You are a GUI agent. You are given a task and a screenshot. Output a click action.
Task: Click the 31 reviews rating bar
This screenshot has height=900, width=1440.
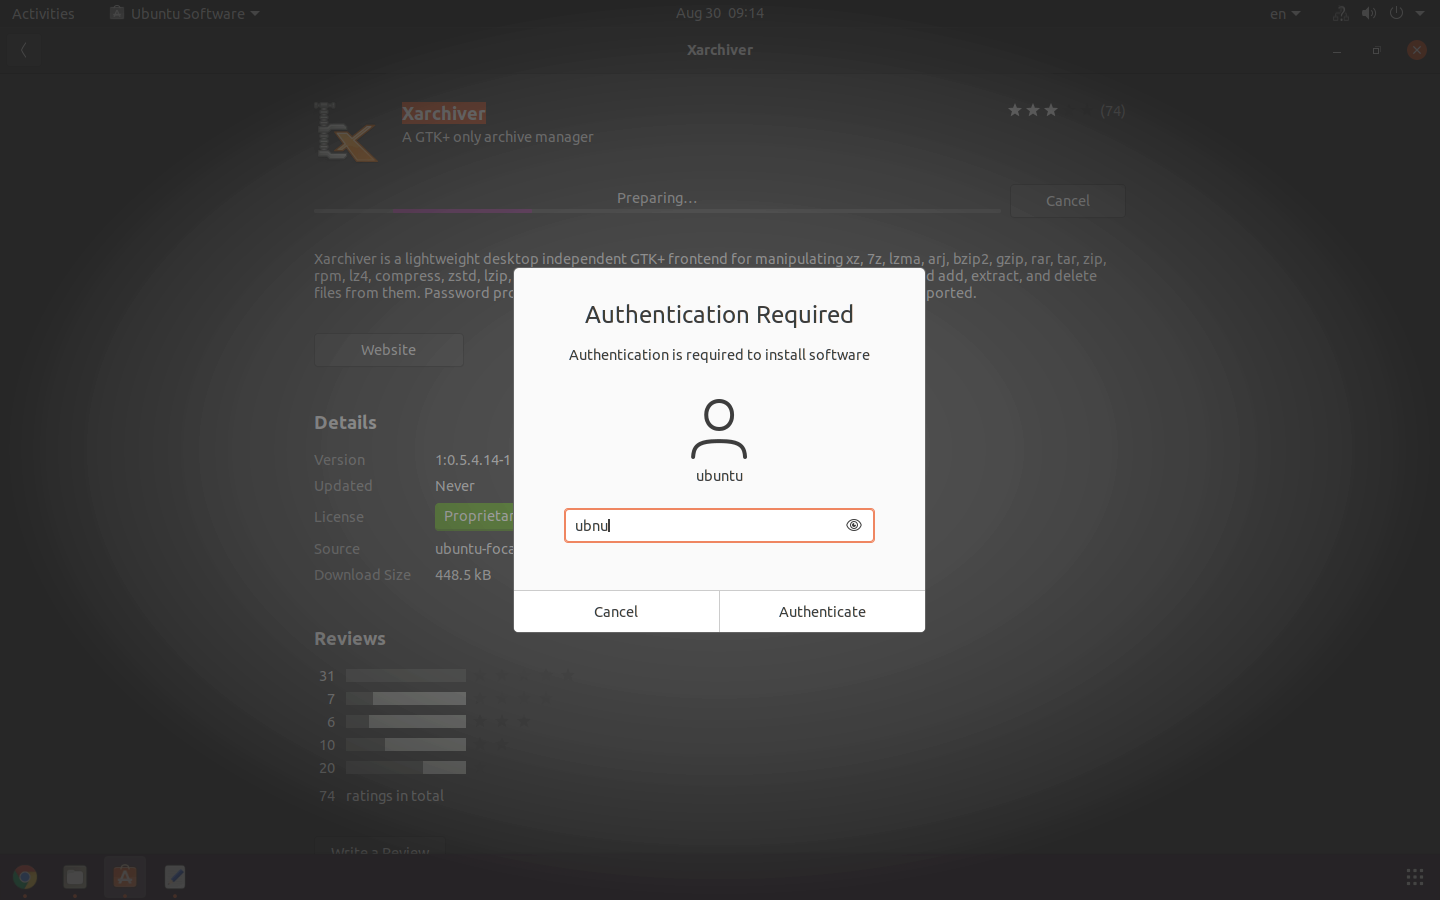[406, 676]
